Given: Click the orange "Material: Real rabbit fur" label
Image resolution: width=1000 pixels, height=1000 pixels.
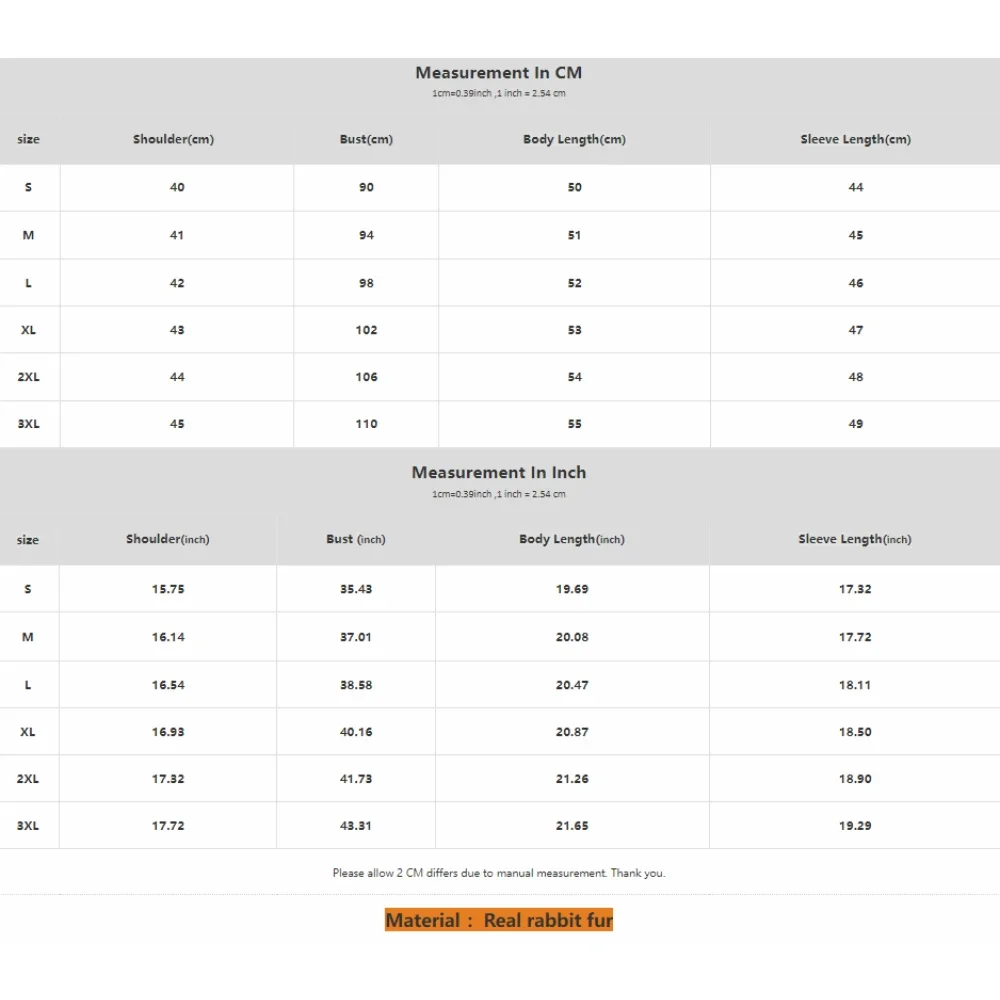Looking at the screenshot, I should click(x=498, y=920).
